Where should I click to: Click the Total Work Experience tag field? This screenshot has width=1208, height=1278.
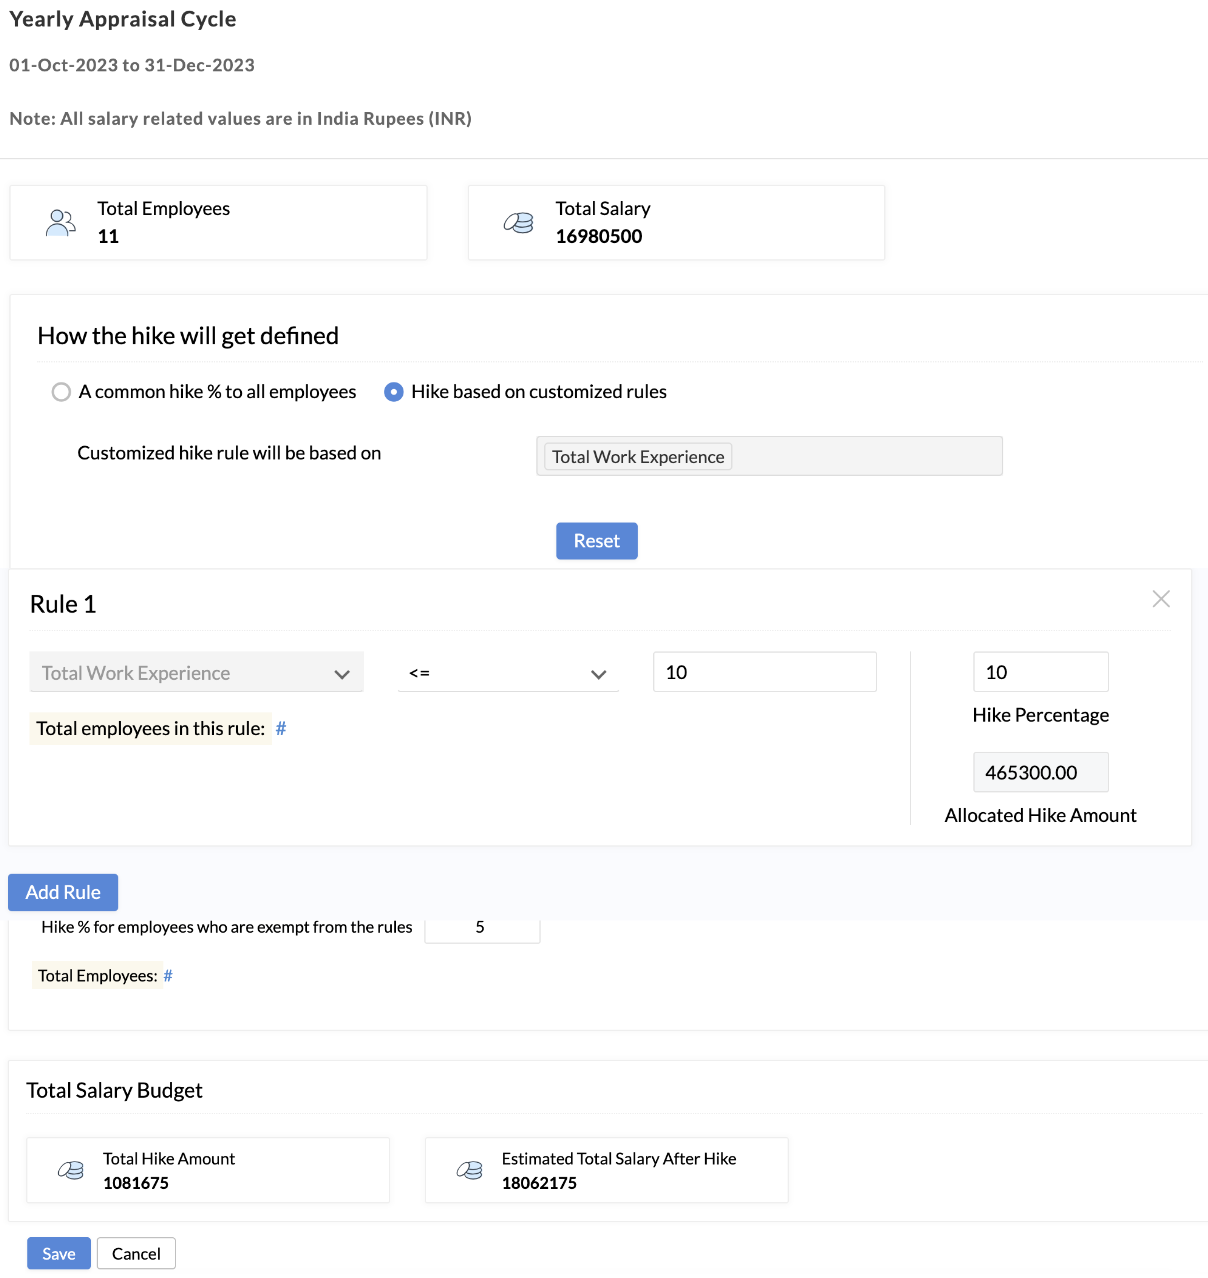[x=769, y=456]
